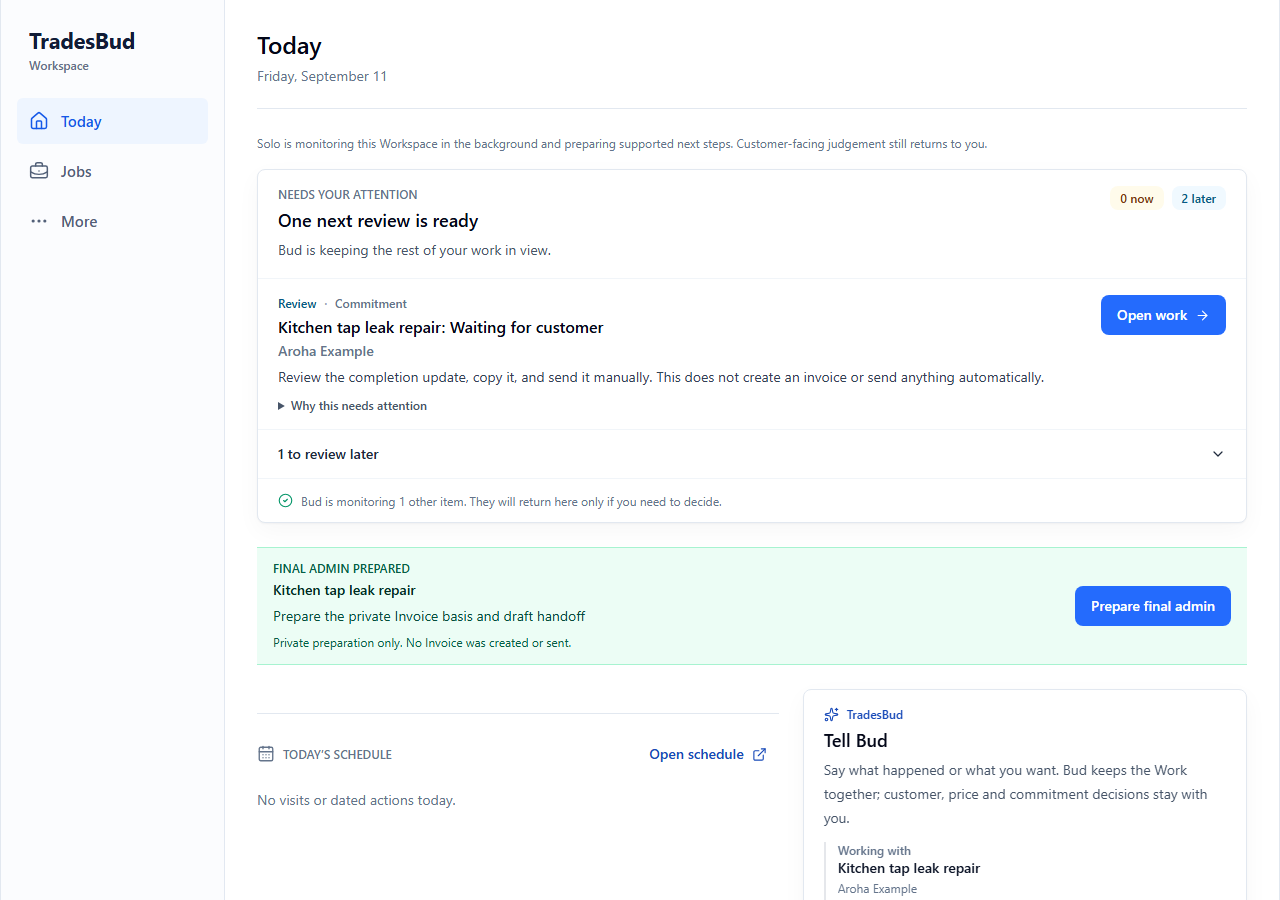Viewport: 1280px width, 900px height.
Task: Open Kitchen tap leak repair under Working with
Action: pyautogui.click(x=909, y=868)
